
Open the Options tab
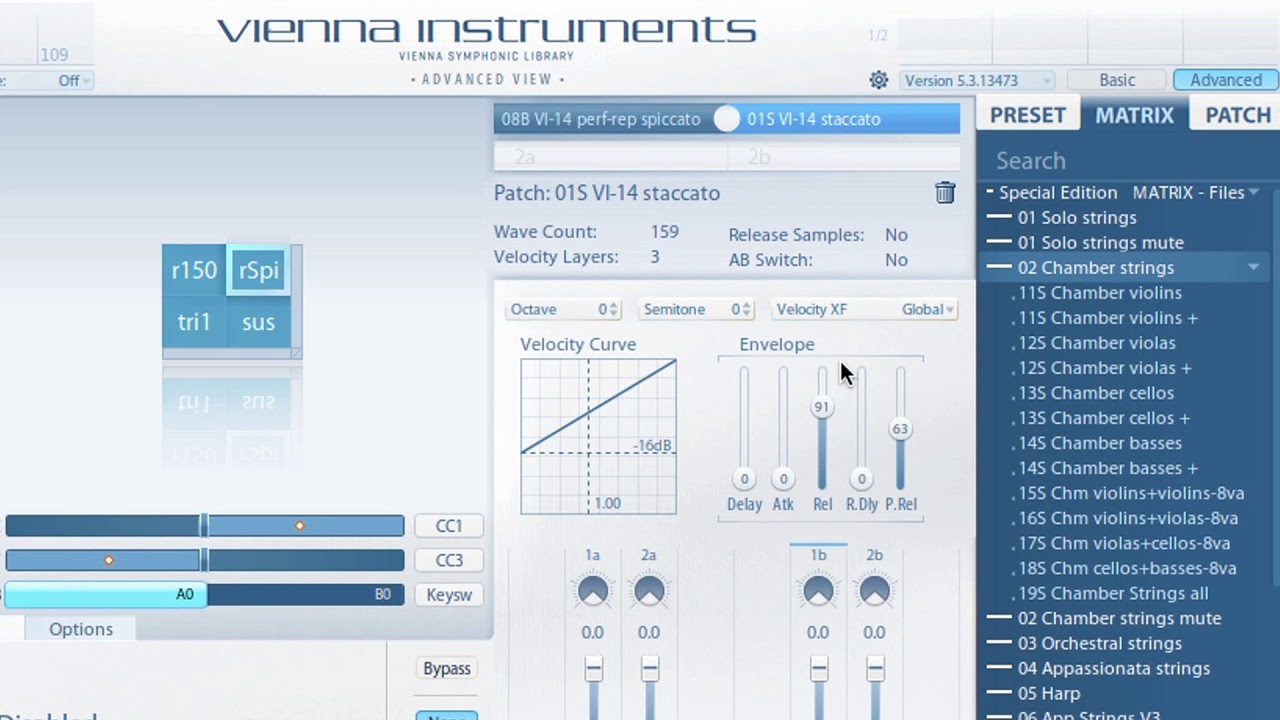(81, 629)
